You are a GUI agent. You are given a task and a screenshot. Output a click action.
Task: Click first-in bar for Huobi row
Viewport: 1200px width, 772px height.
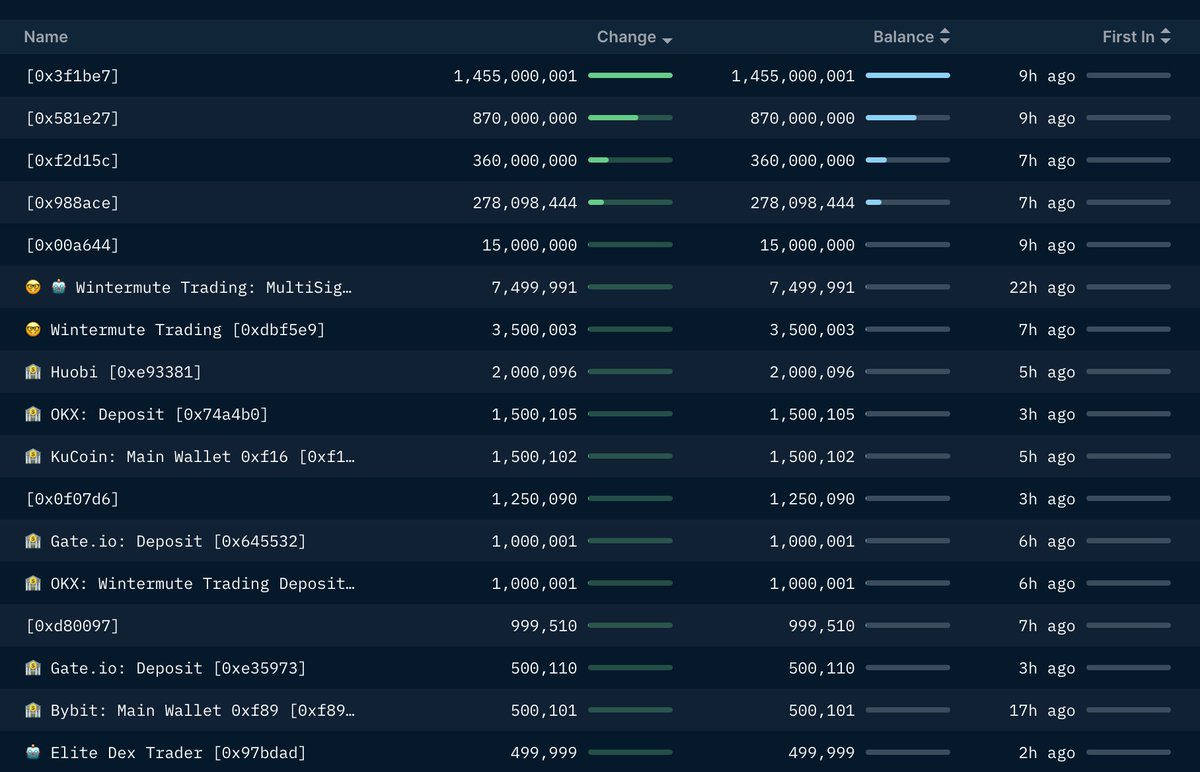1128,371
